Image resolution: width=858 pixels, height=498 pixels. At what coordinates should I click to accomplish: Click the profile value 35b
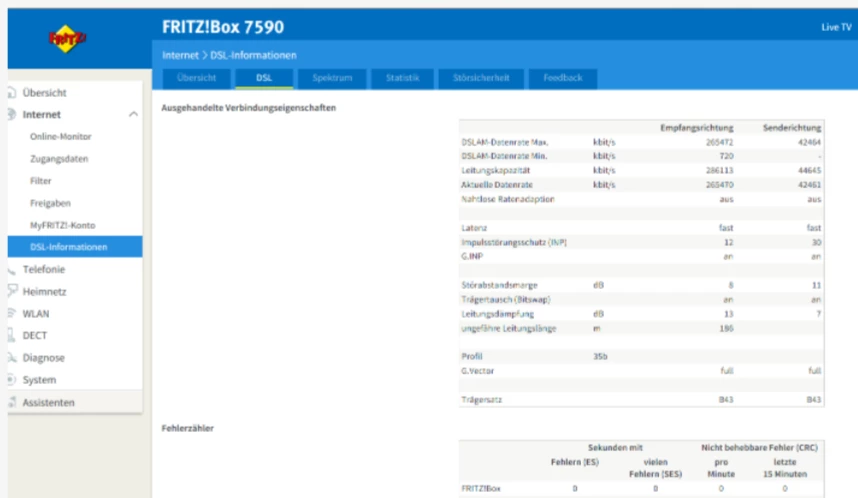(600, 356)
